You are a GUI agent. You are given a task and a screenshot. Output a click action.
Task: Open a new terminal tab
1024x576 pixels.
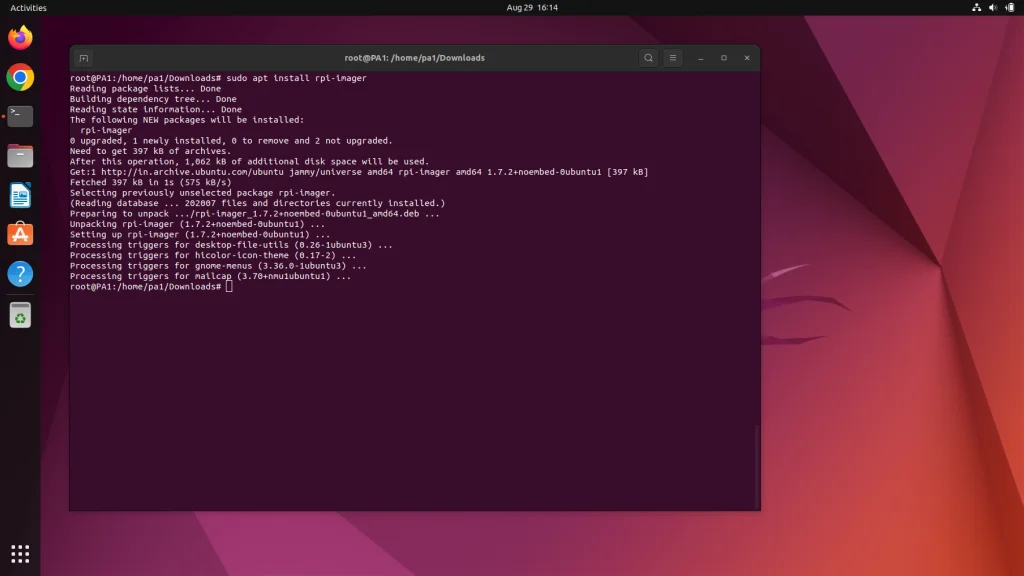click(84, 58)
